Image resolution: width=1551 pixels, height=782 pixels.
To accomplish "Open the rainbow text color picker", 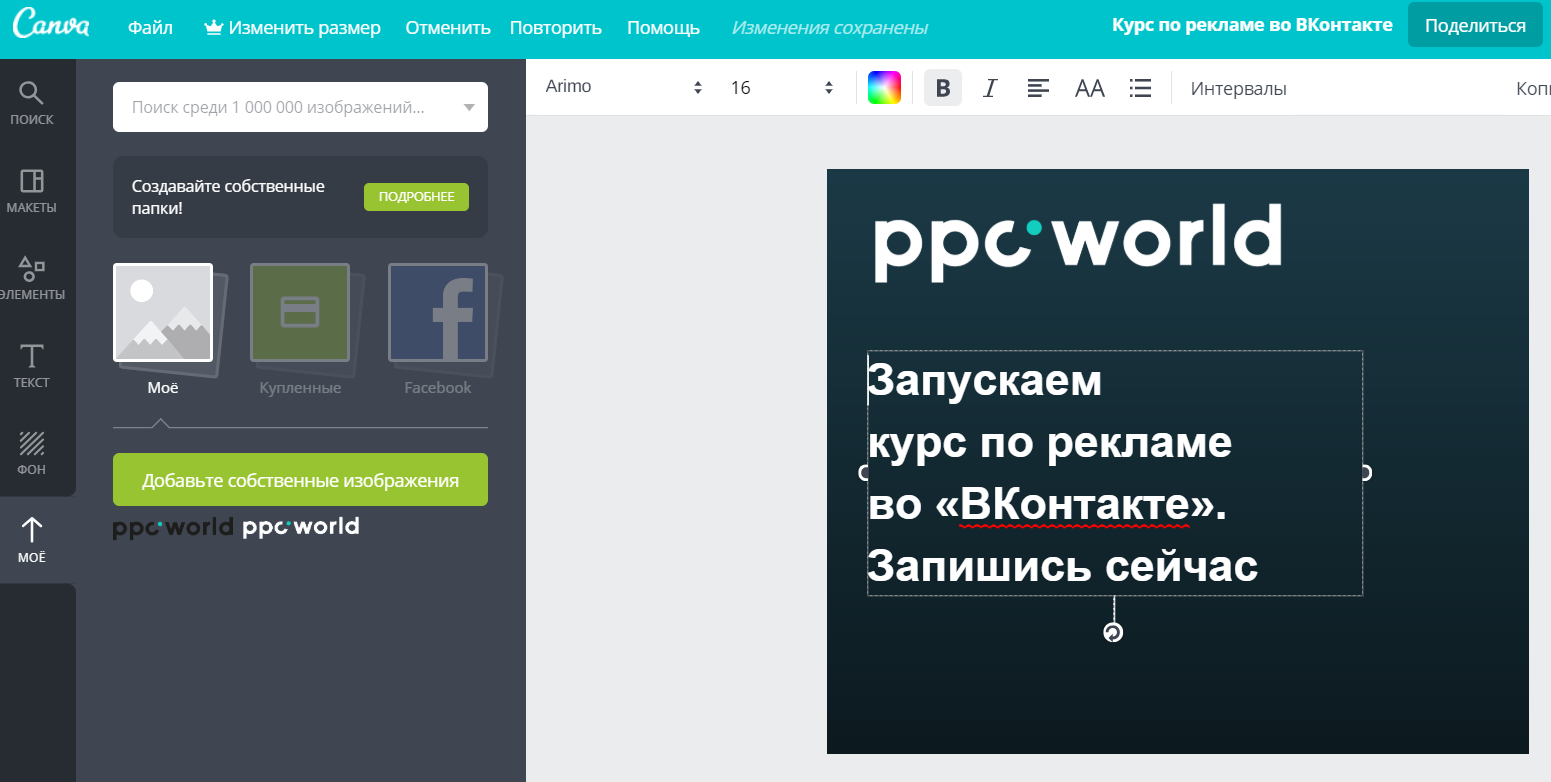I will (x=884, y=88).
